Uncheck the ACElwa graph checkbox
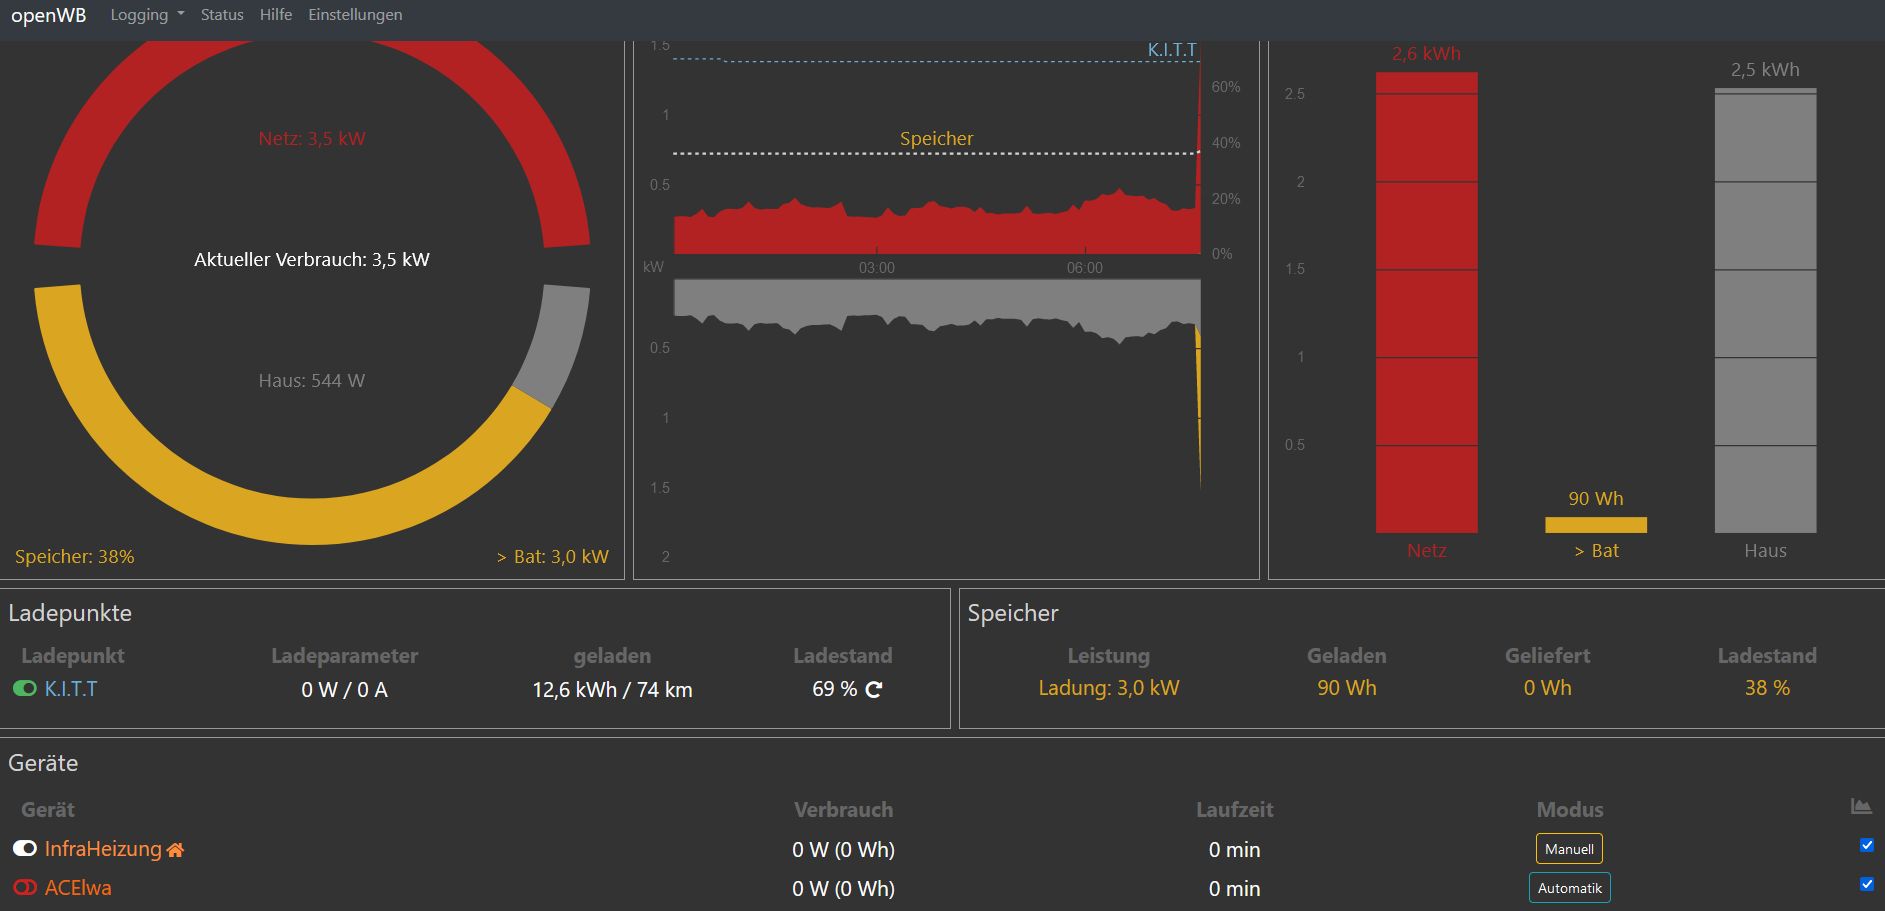Viewport: 1885px width, 911px height. 1866,884
